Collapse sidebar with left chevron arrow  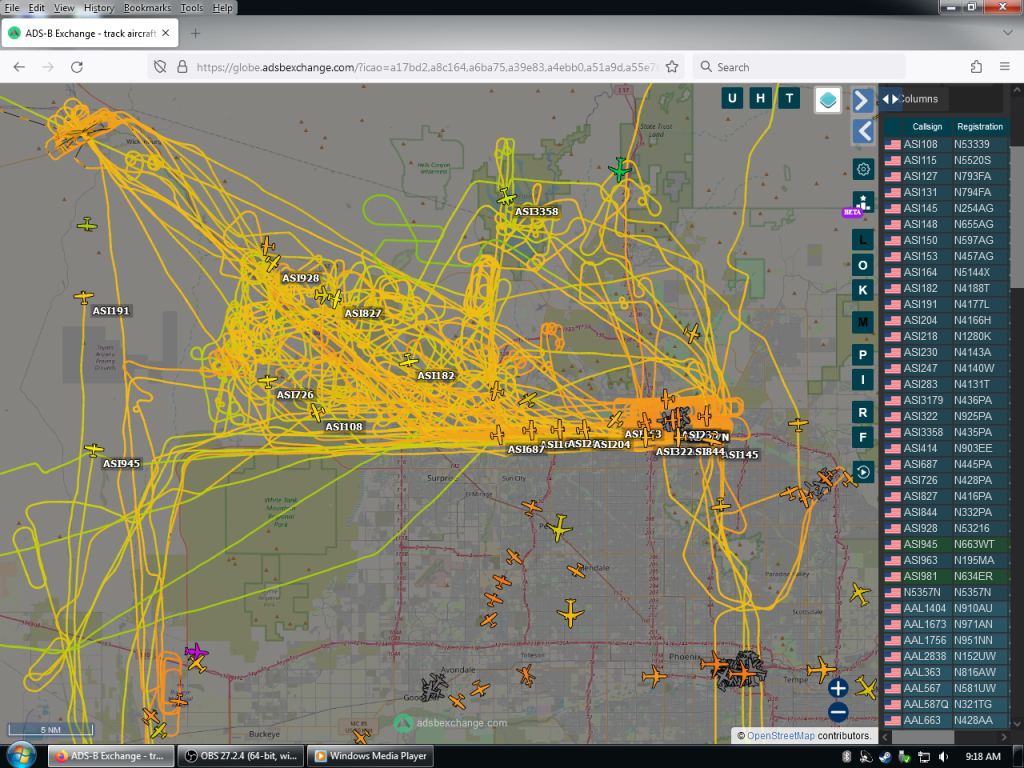[863, 131]
